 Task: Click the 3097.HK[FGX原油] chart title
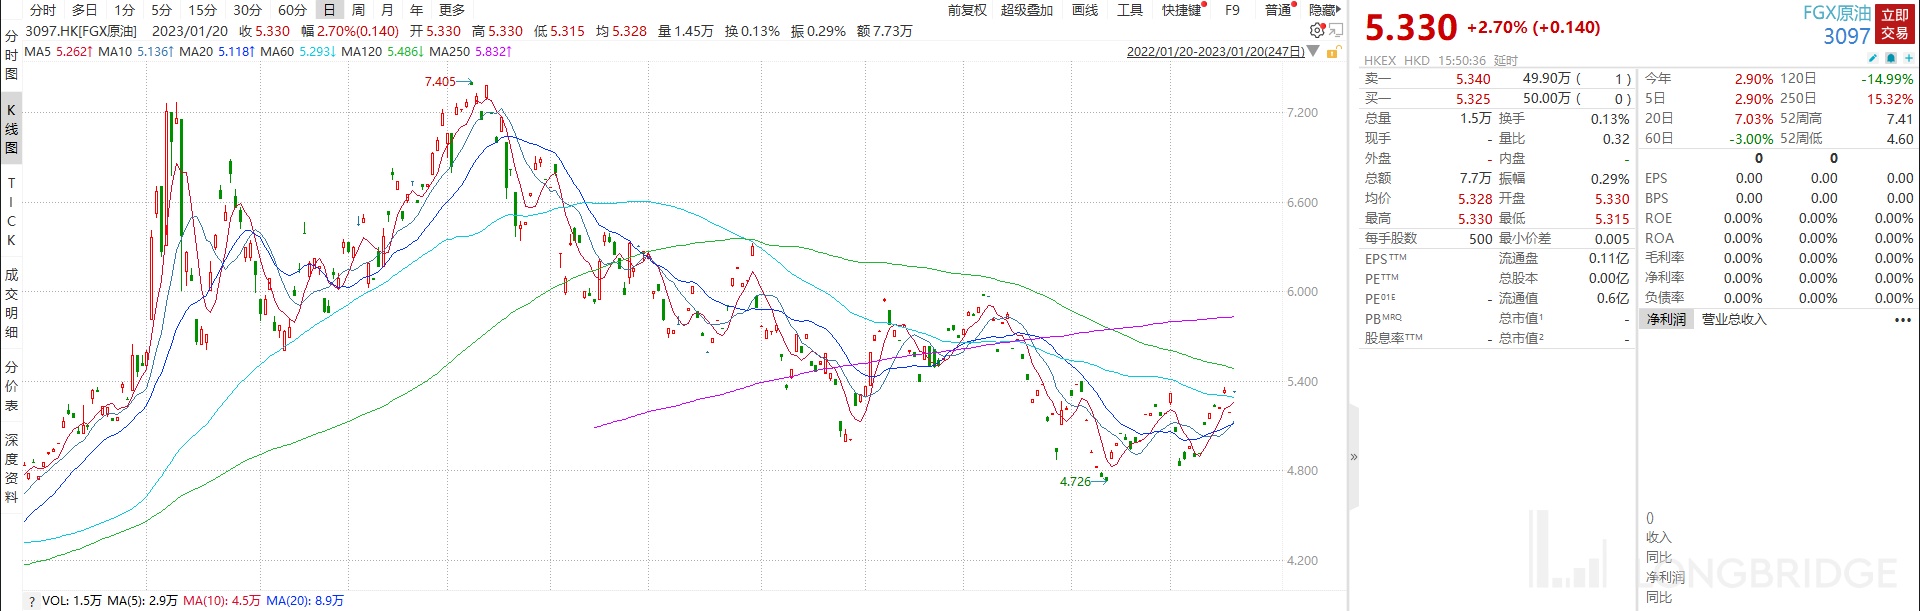(81, 31)
